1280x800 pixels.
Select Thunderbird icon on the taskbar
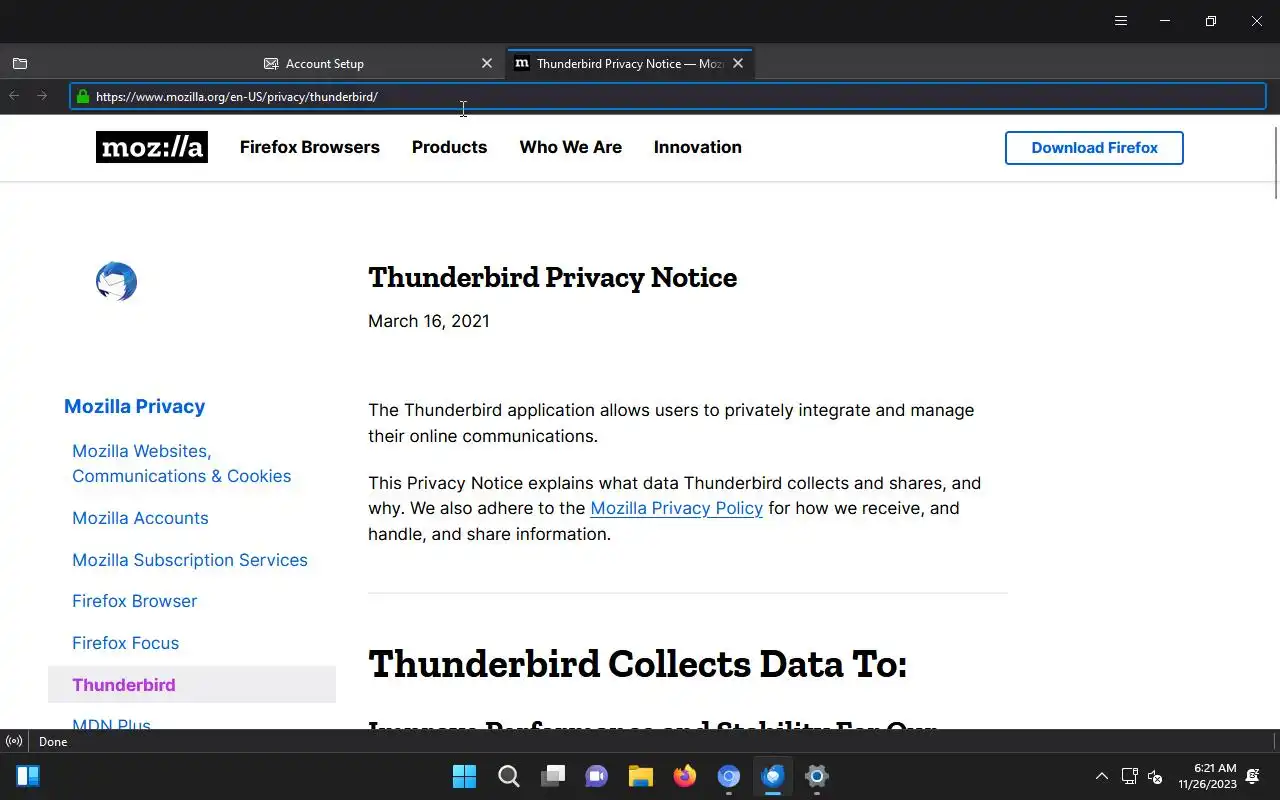pyautogui.click(x=773, y=776)
